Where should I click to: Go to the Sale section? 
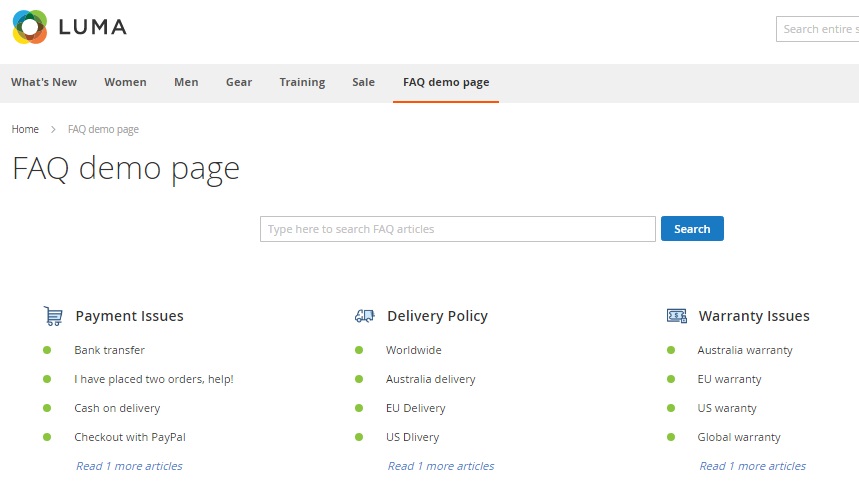click(363, 82)
